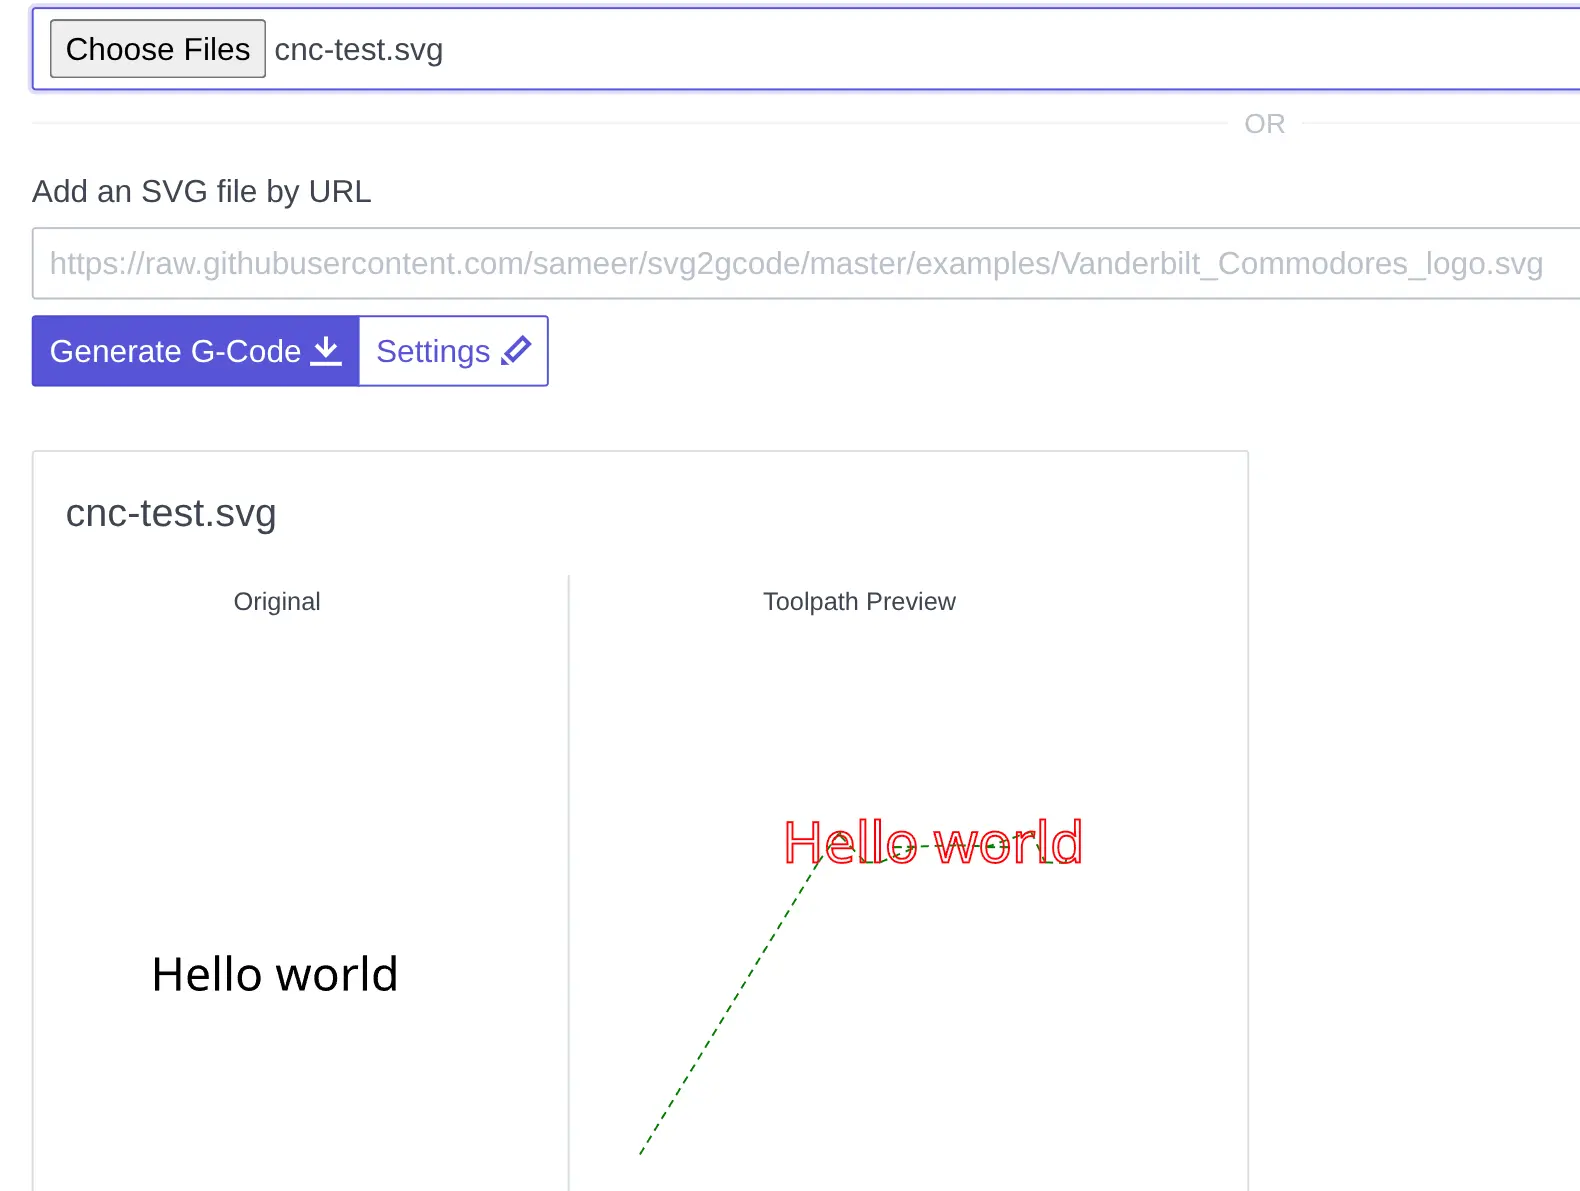Click the selected file name cnc-test.svg
Viewport: 1580px width, 1191px height.
tap(359, 50)
